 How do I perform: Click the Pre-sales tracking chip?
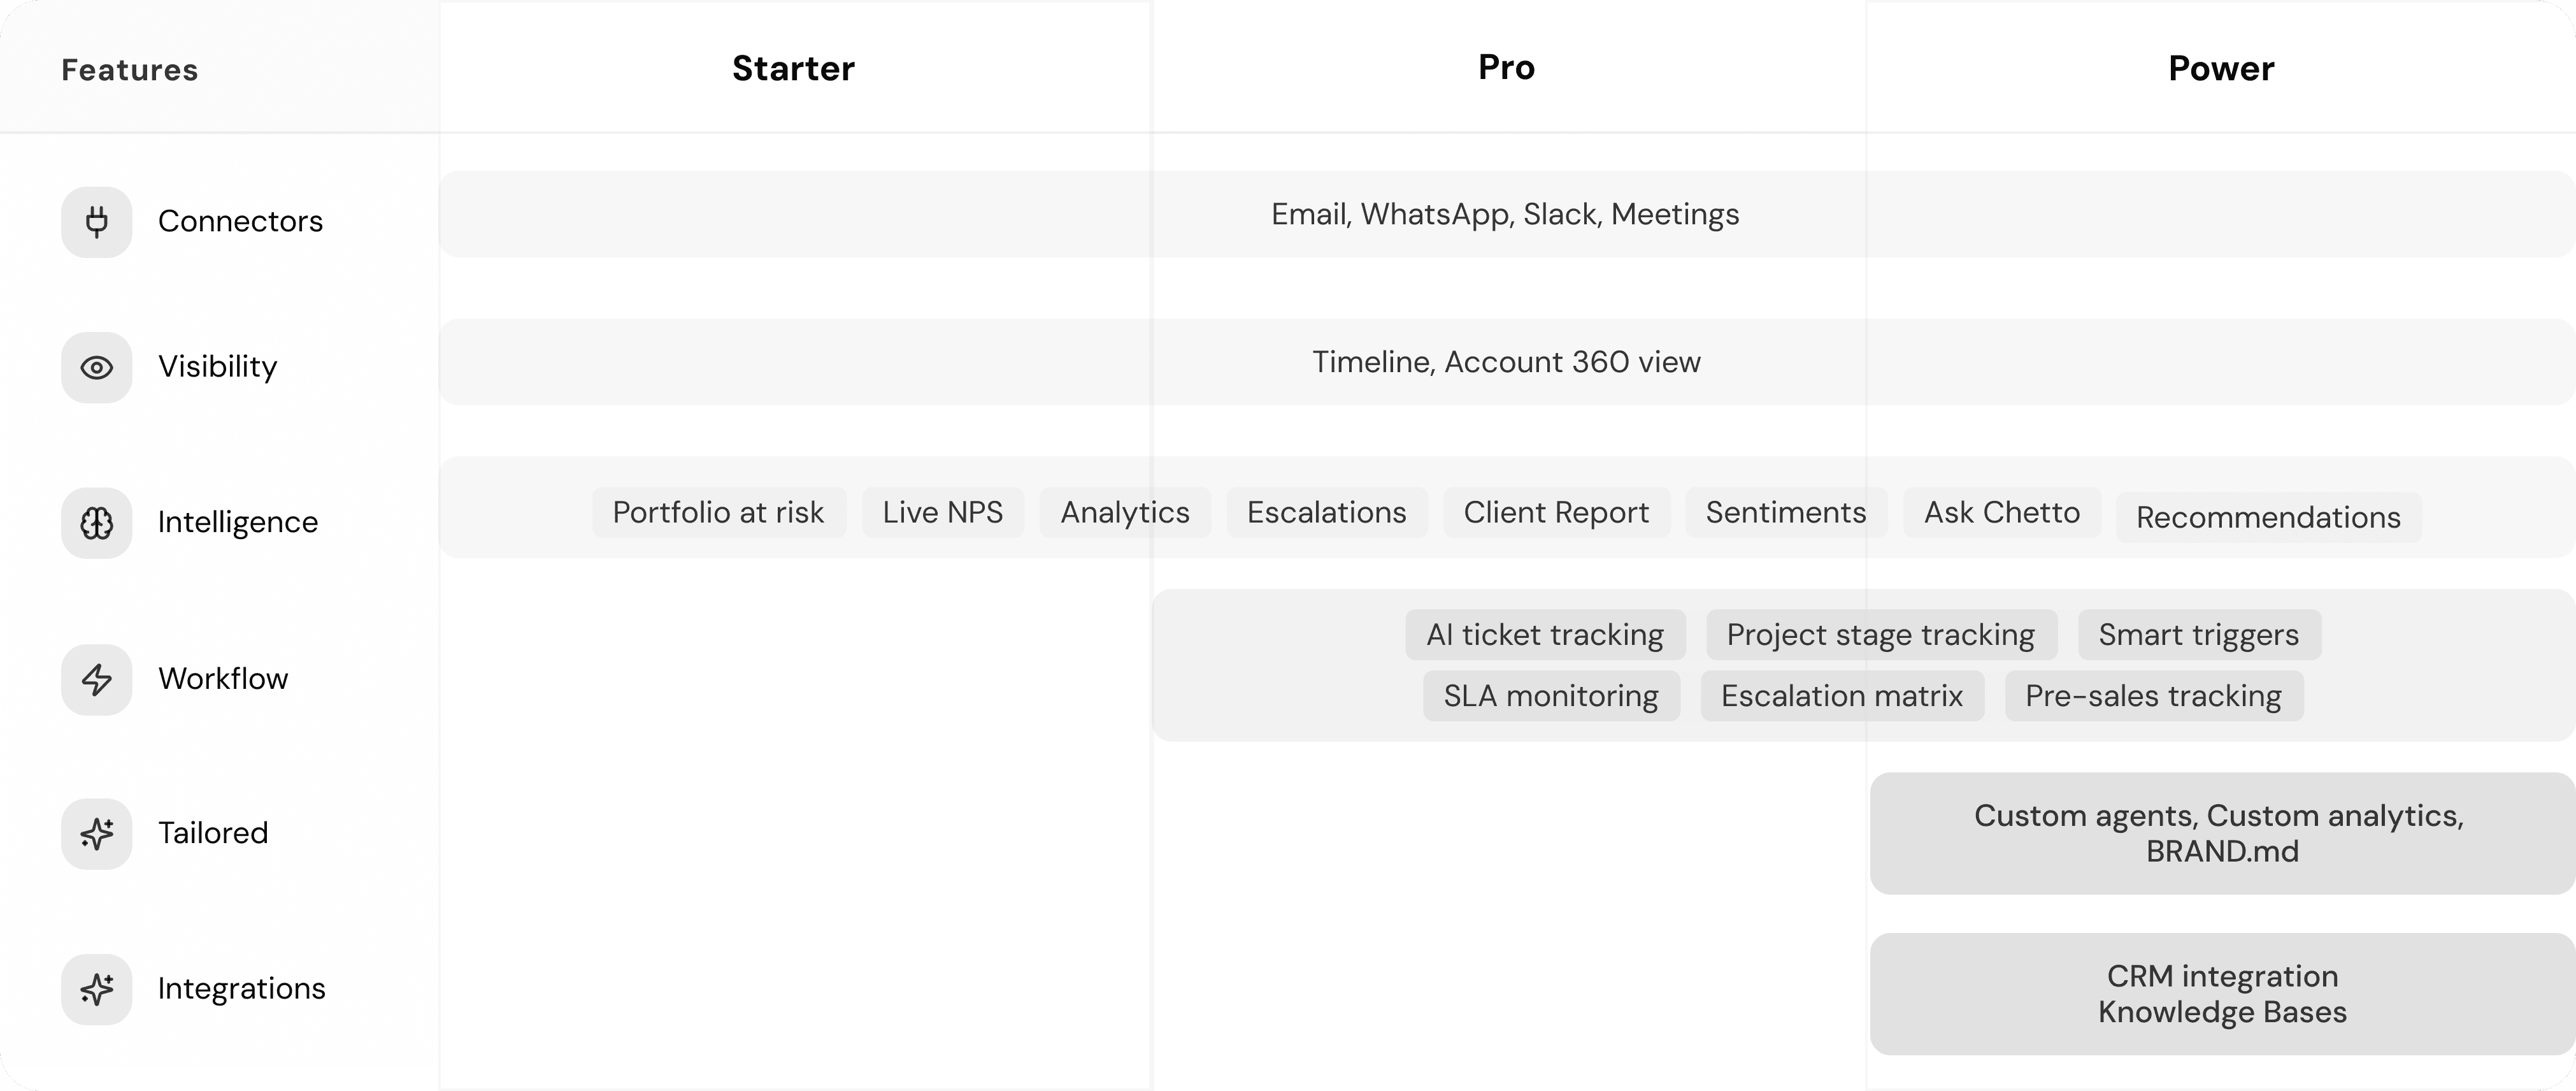click(2153, 695)
